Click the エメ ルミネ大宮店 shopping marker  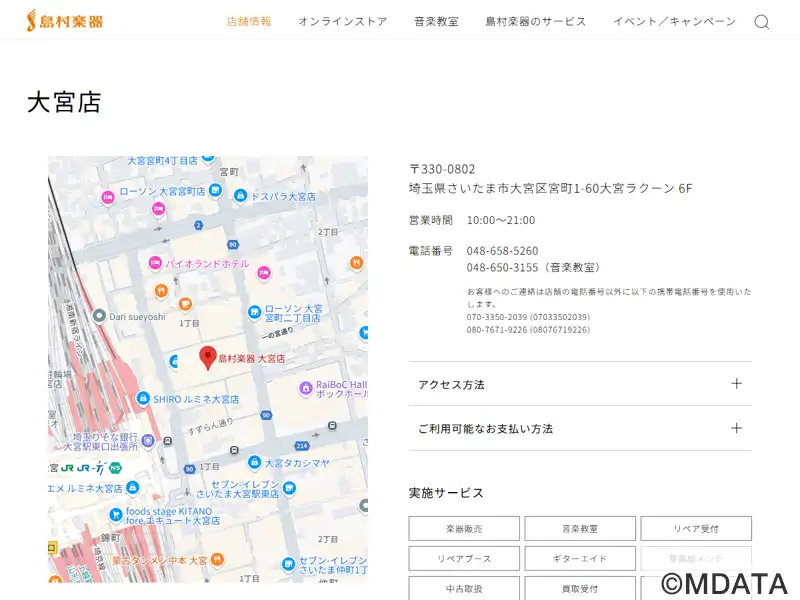133,488
